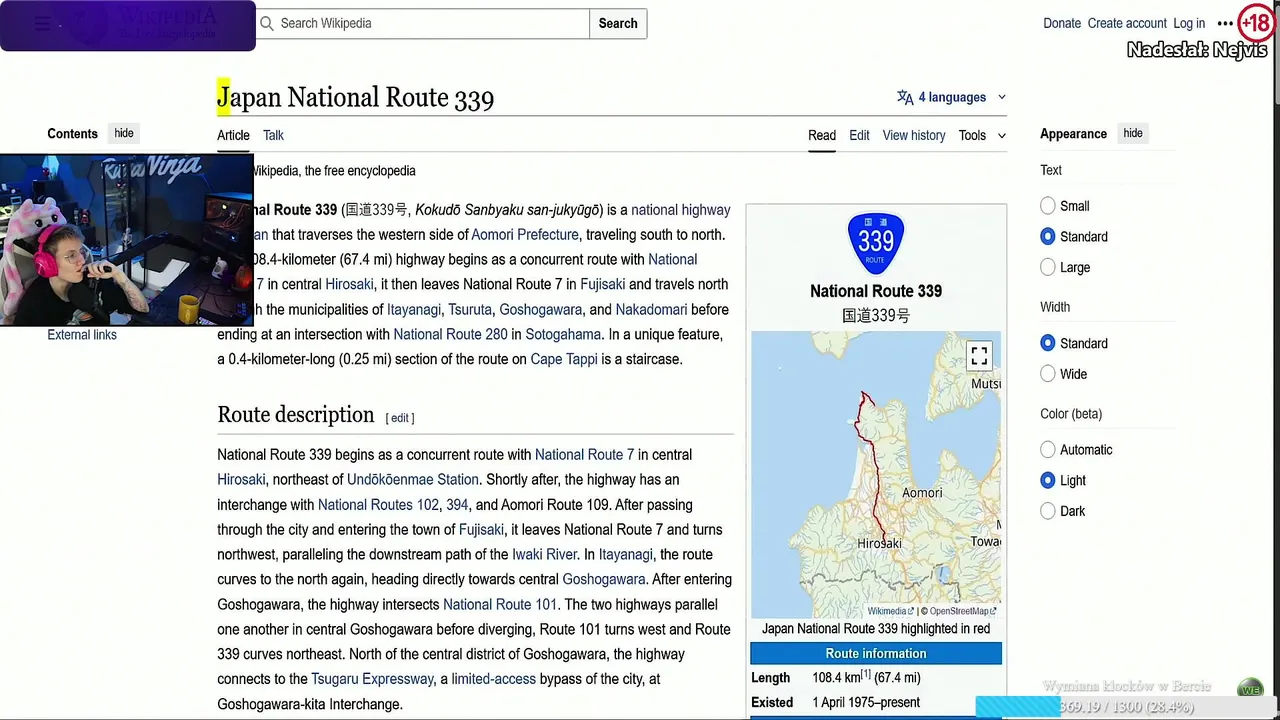The height and width of the screenshot is (720, 1280).
Task: Open the Donate link
Action: pyautogui.click(x=1062, y=23)
